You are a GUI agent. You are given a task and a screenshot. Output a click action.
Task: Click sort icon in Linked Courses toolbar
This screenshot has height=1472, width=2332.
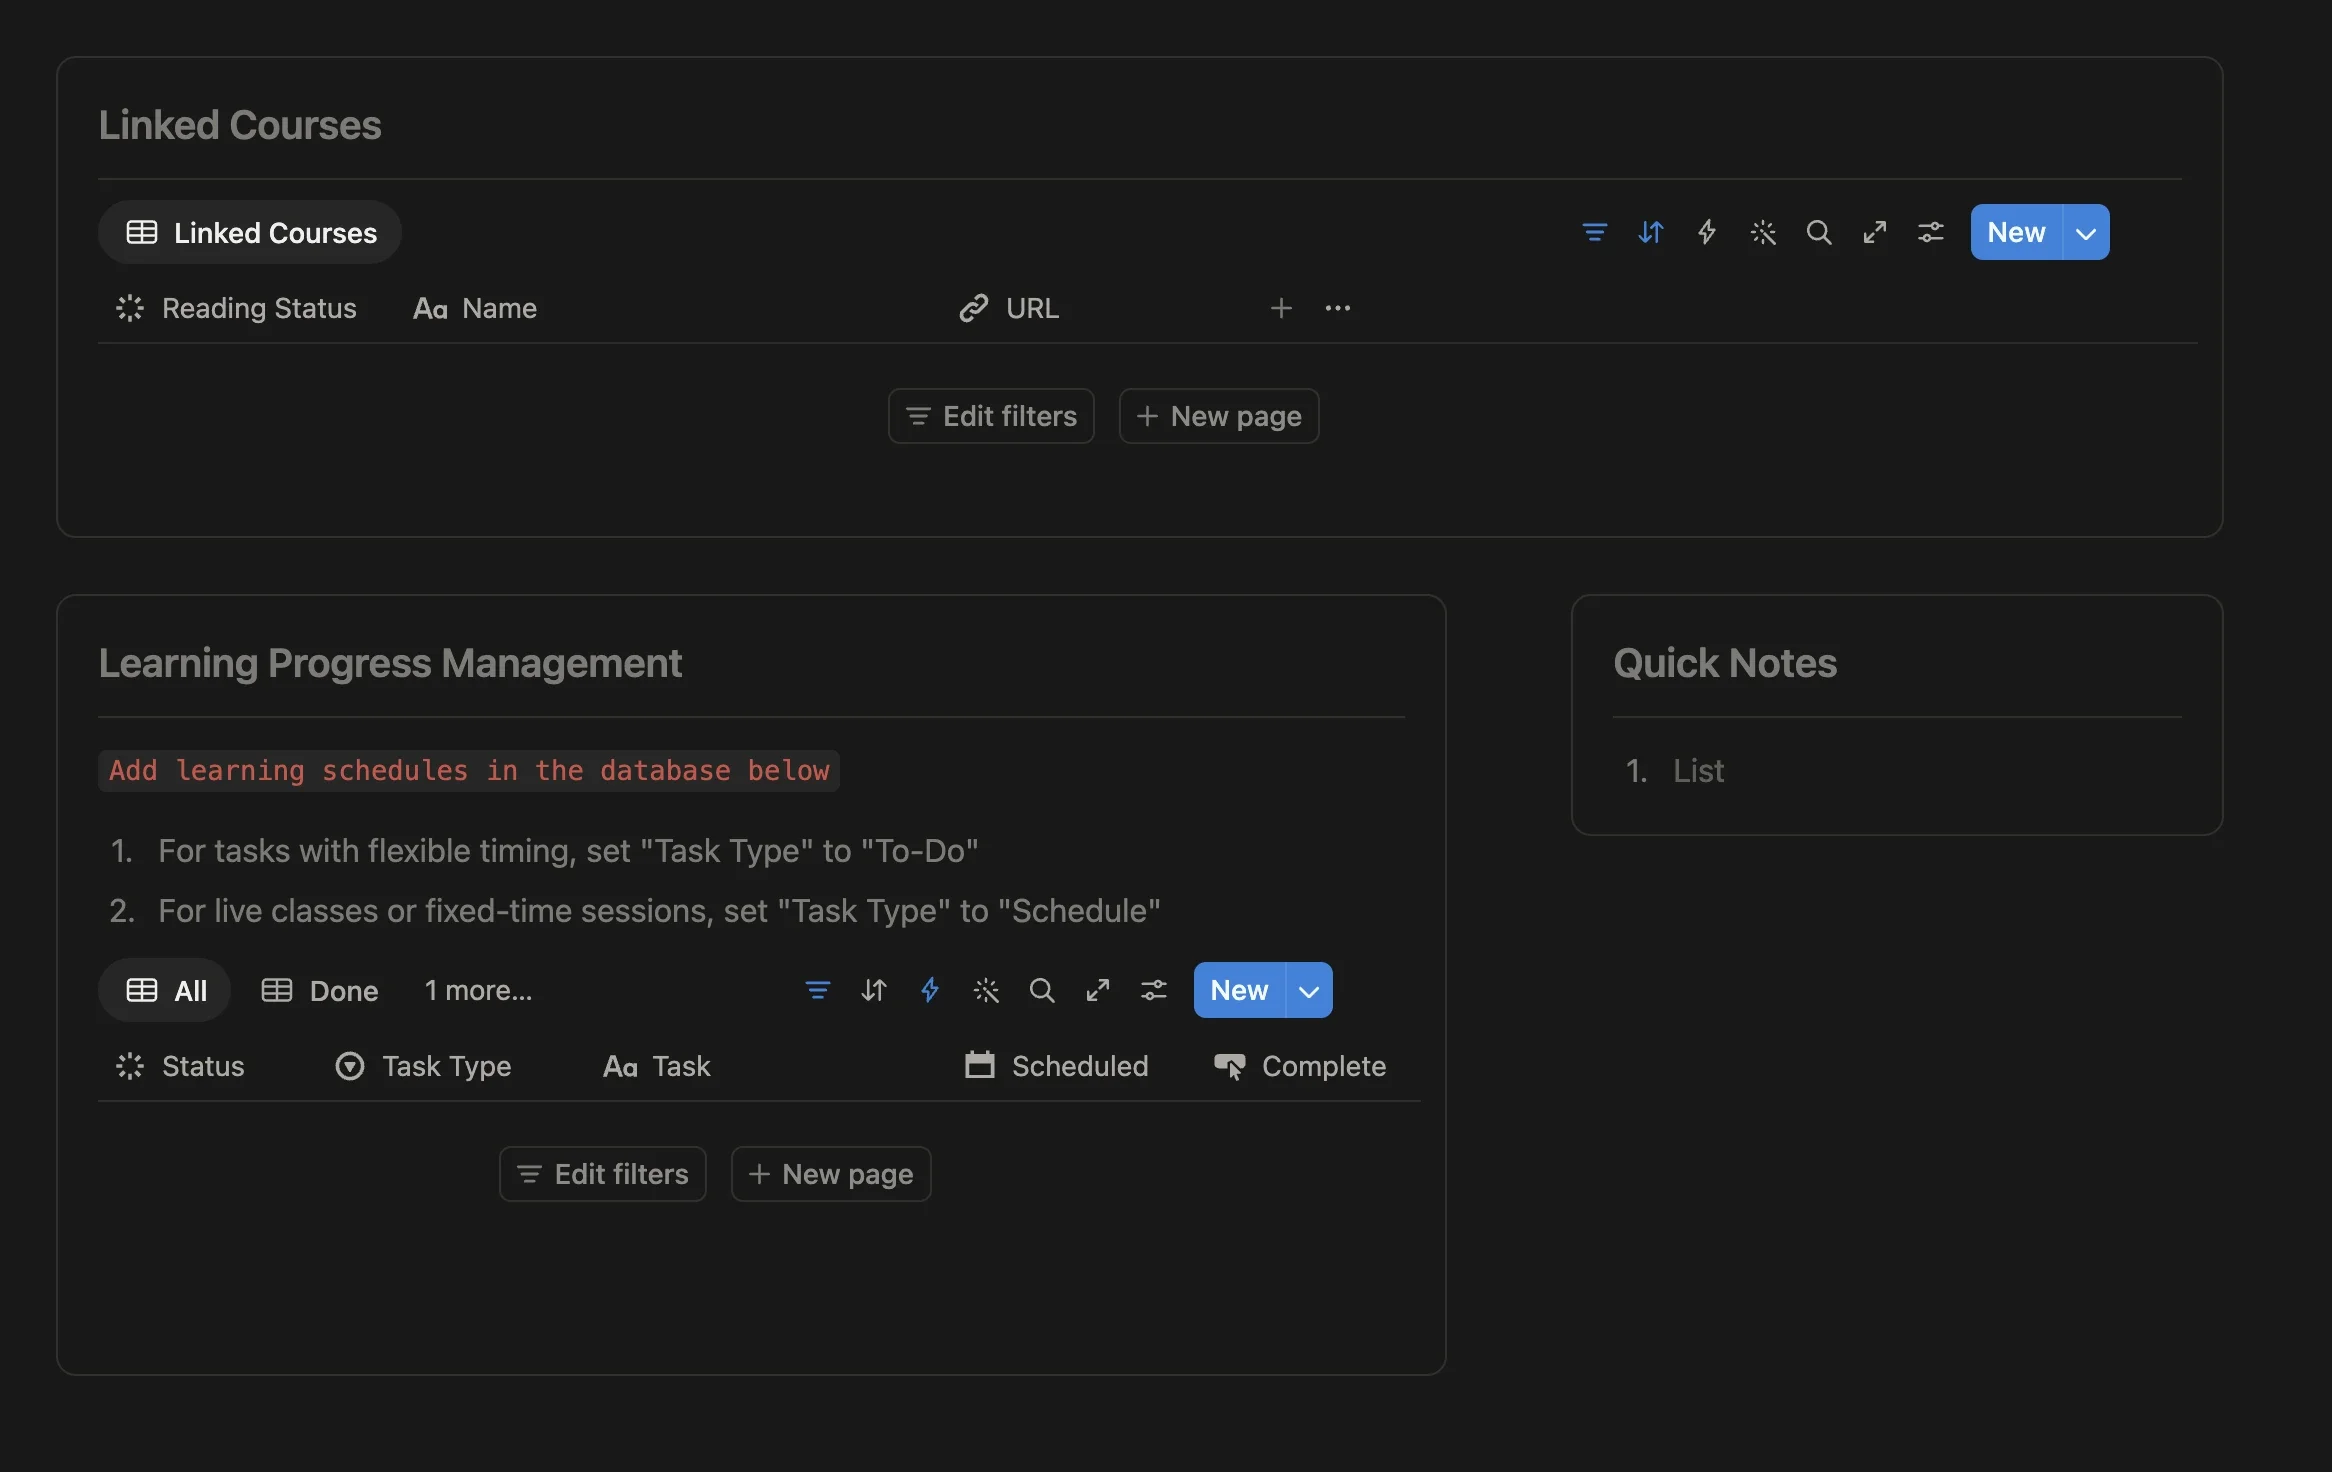click(1650, 232)
